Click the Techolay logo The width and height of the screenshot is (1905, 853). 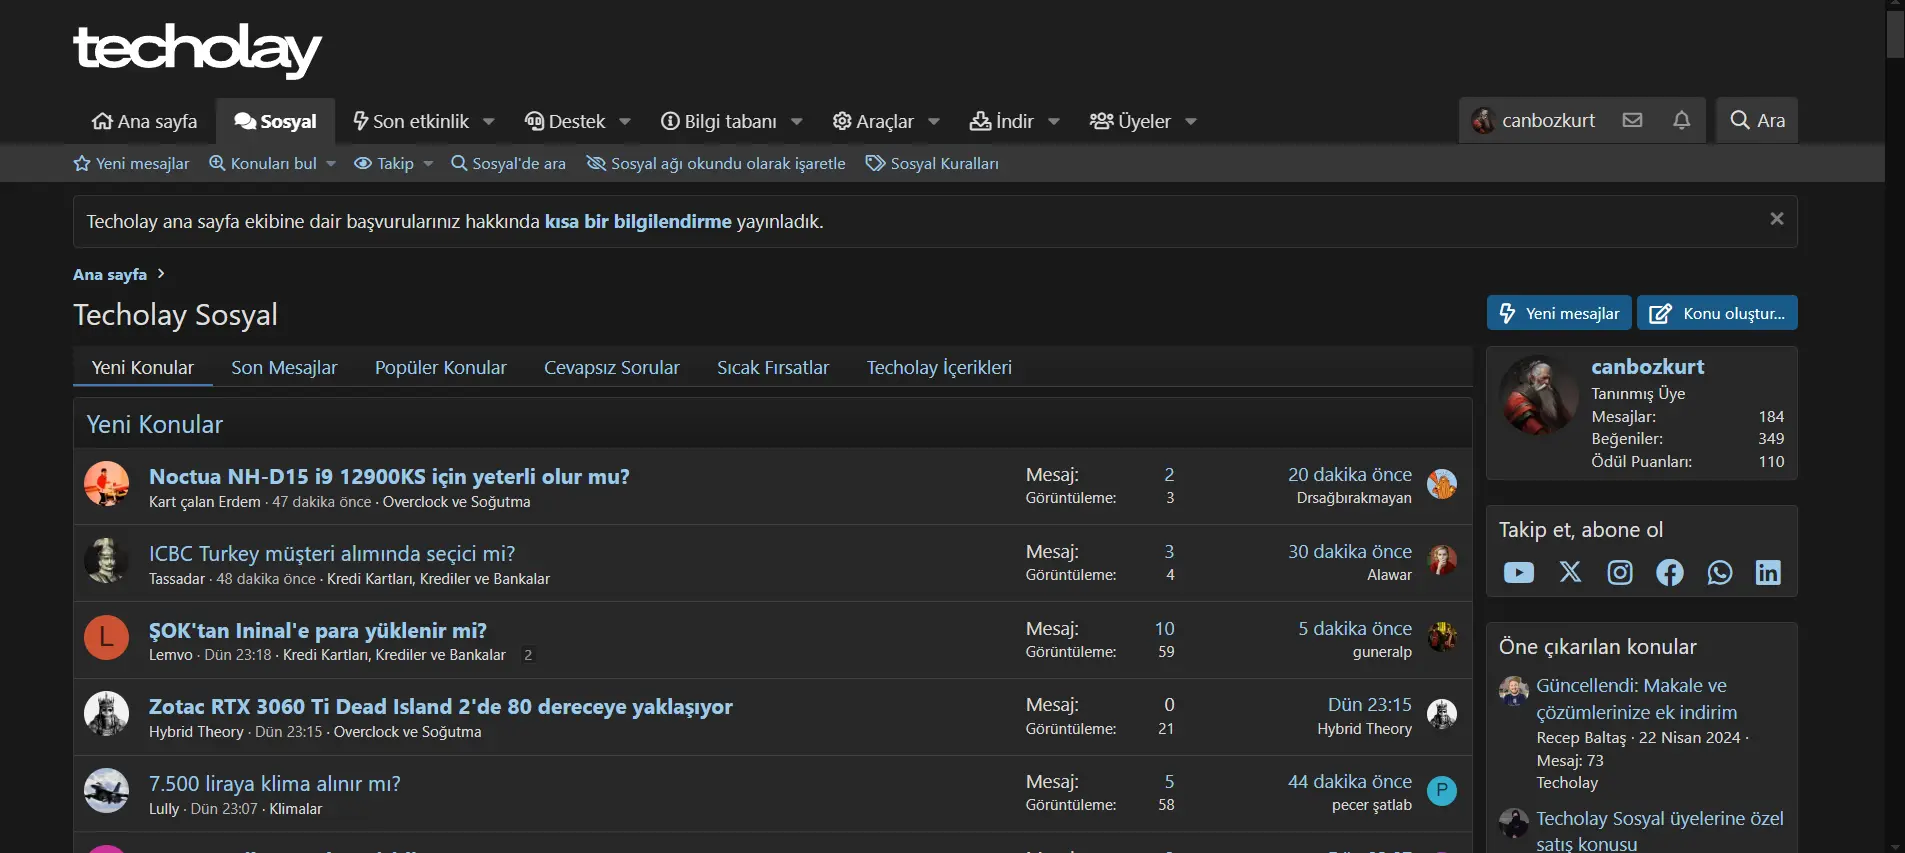point(197,50)
